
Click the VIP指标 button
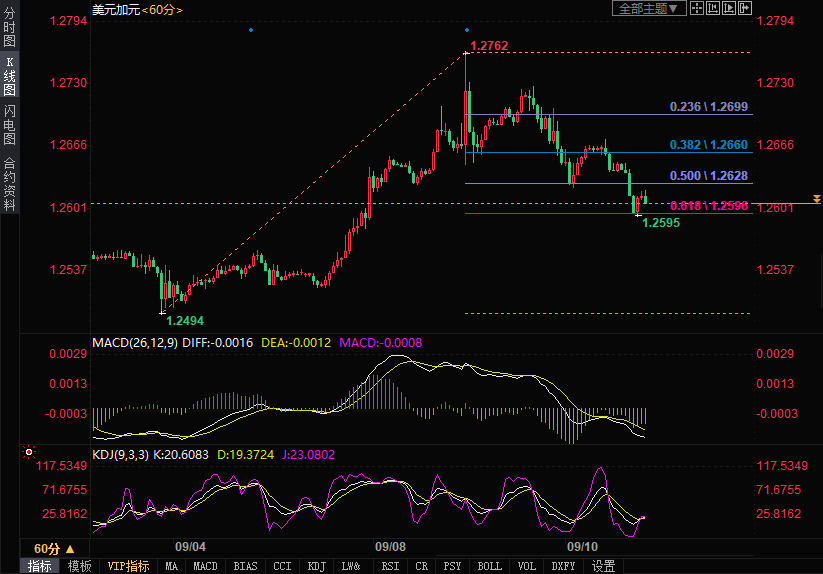(x=129, y=566)
